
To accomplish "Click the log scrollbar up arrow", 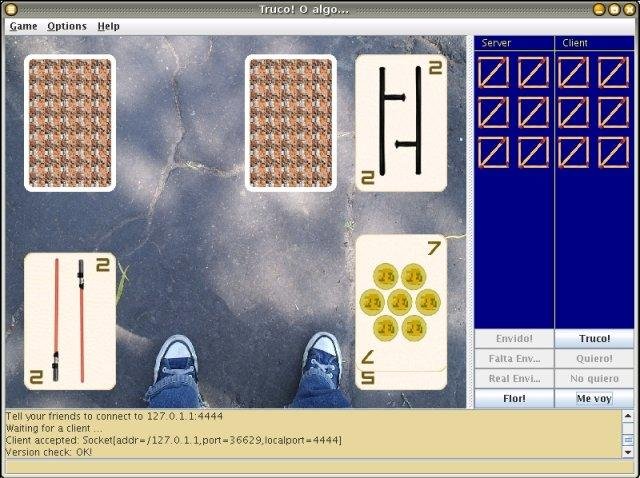I will (628, 416).
